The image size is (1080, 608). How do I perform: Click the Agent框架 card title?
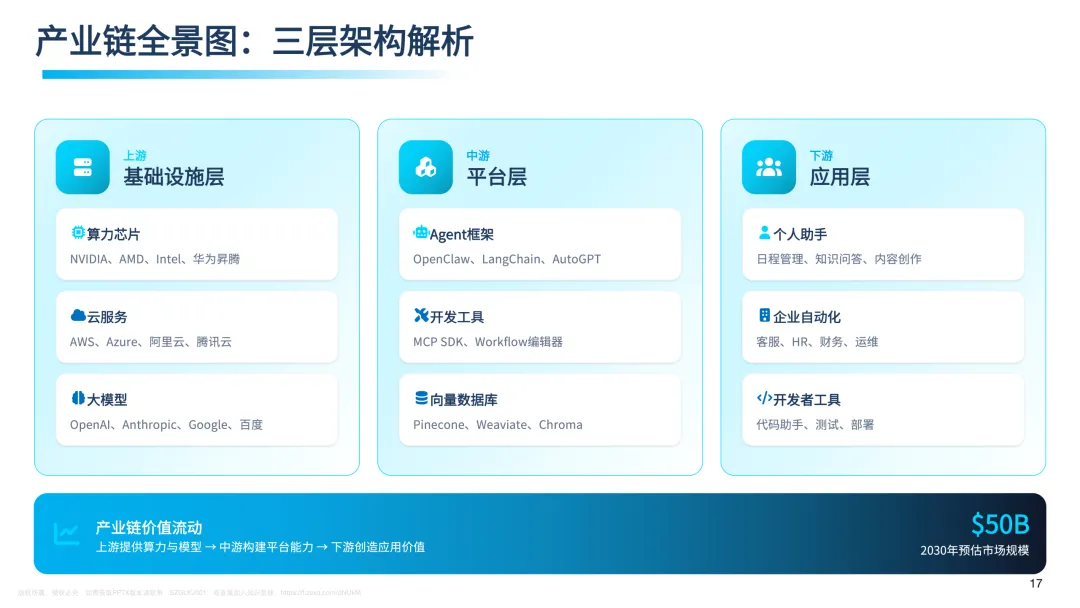(461, 234)
